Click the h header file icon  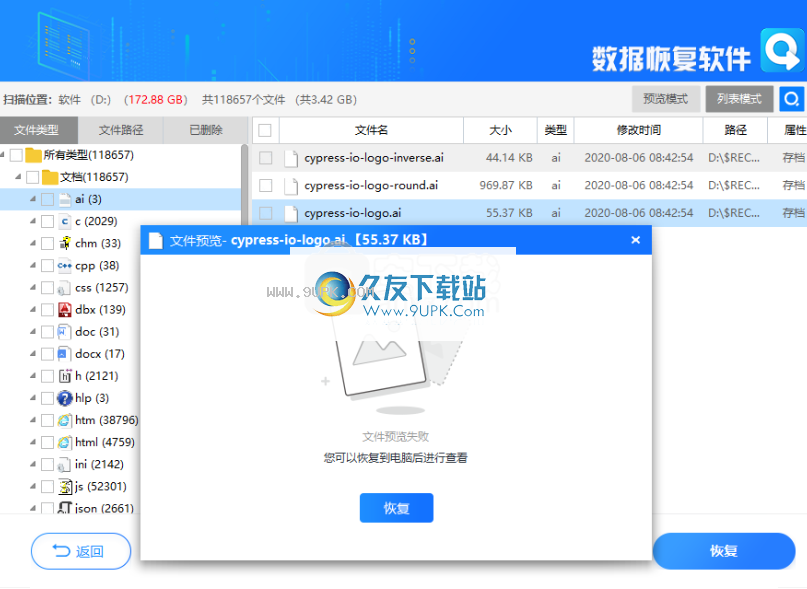coord(64,376)
